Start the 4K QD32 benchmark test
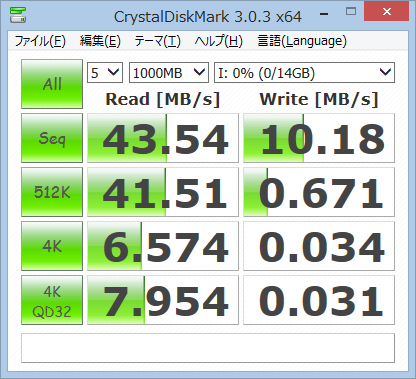The image size is (416, 379). [x=52, y=300]
